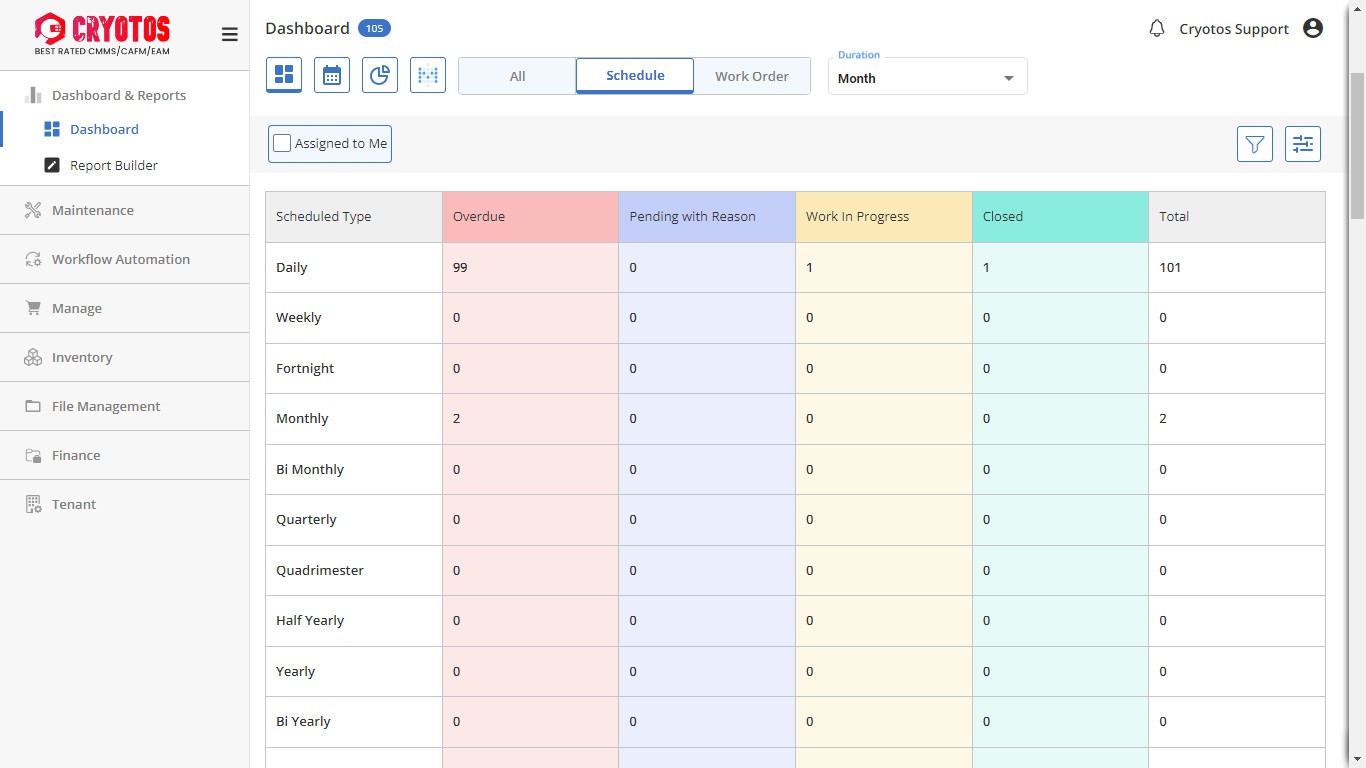Open the calendar view icon
Screen dimensions: 1366x768
(332, 75)
